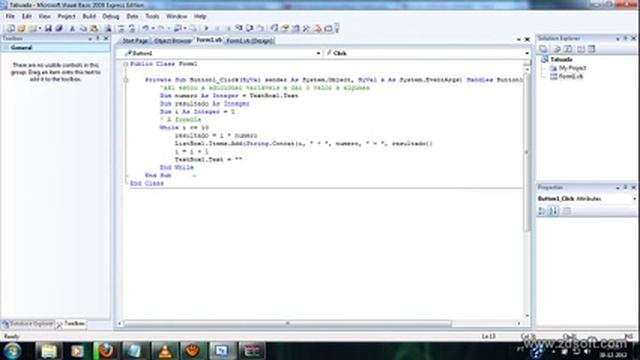
Task: Switch to the Form1.vb [Design] tab
Action: 249,41
